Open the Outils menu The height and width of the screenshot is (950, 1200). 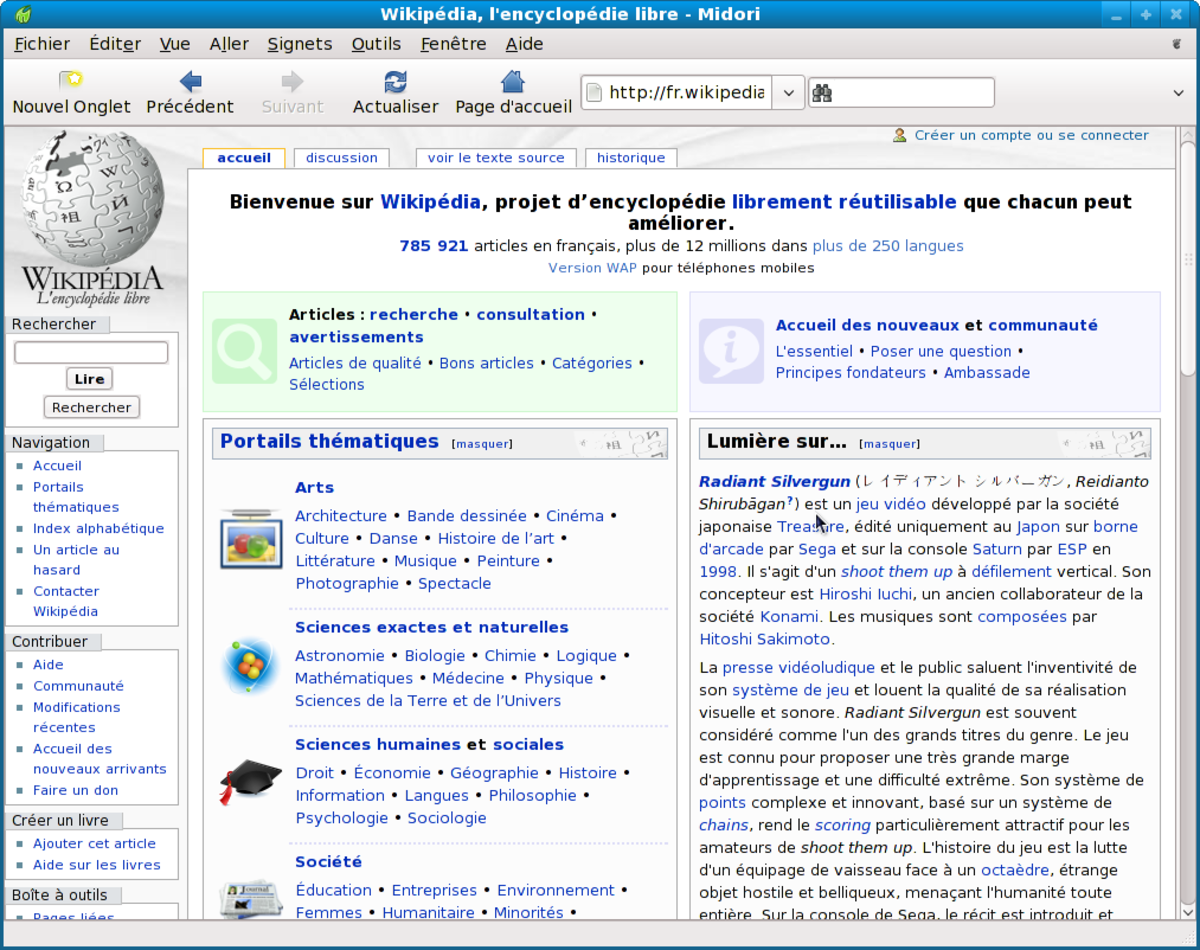click(376, 44)
